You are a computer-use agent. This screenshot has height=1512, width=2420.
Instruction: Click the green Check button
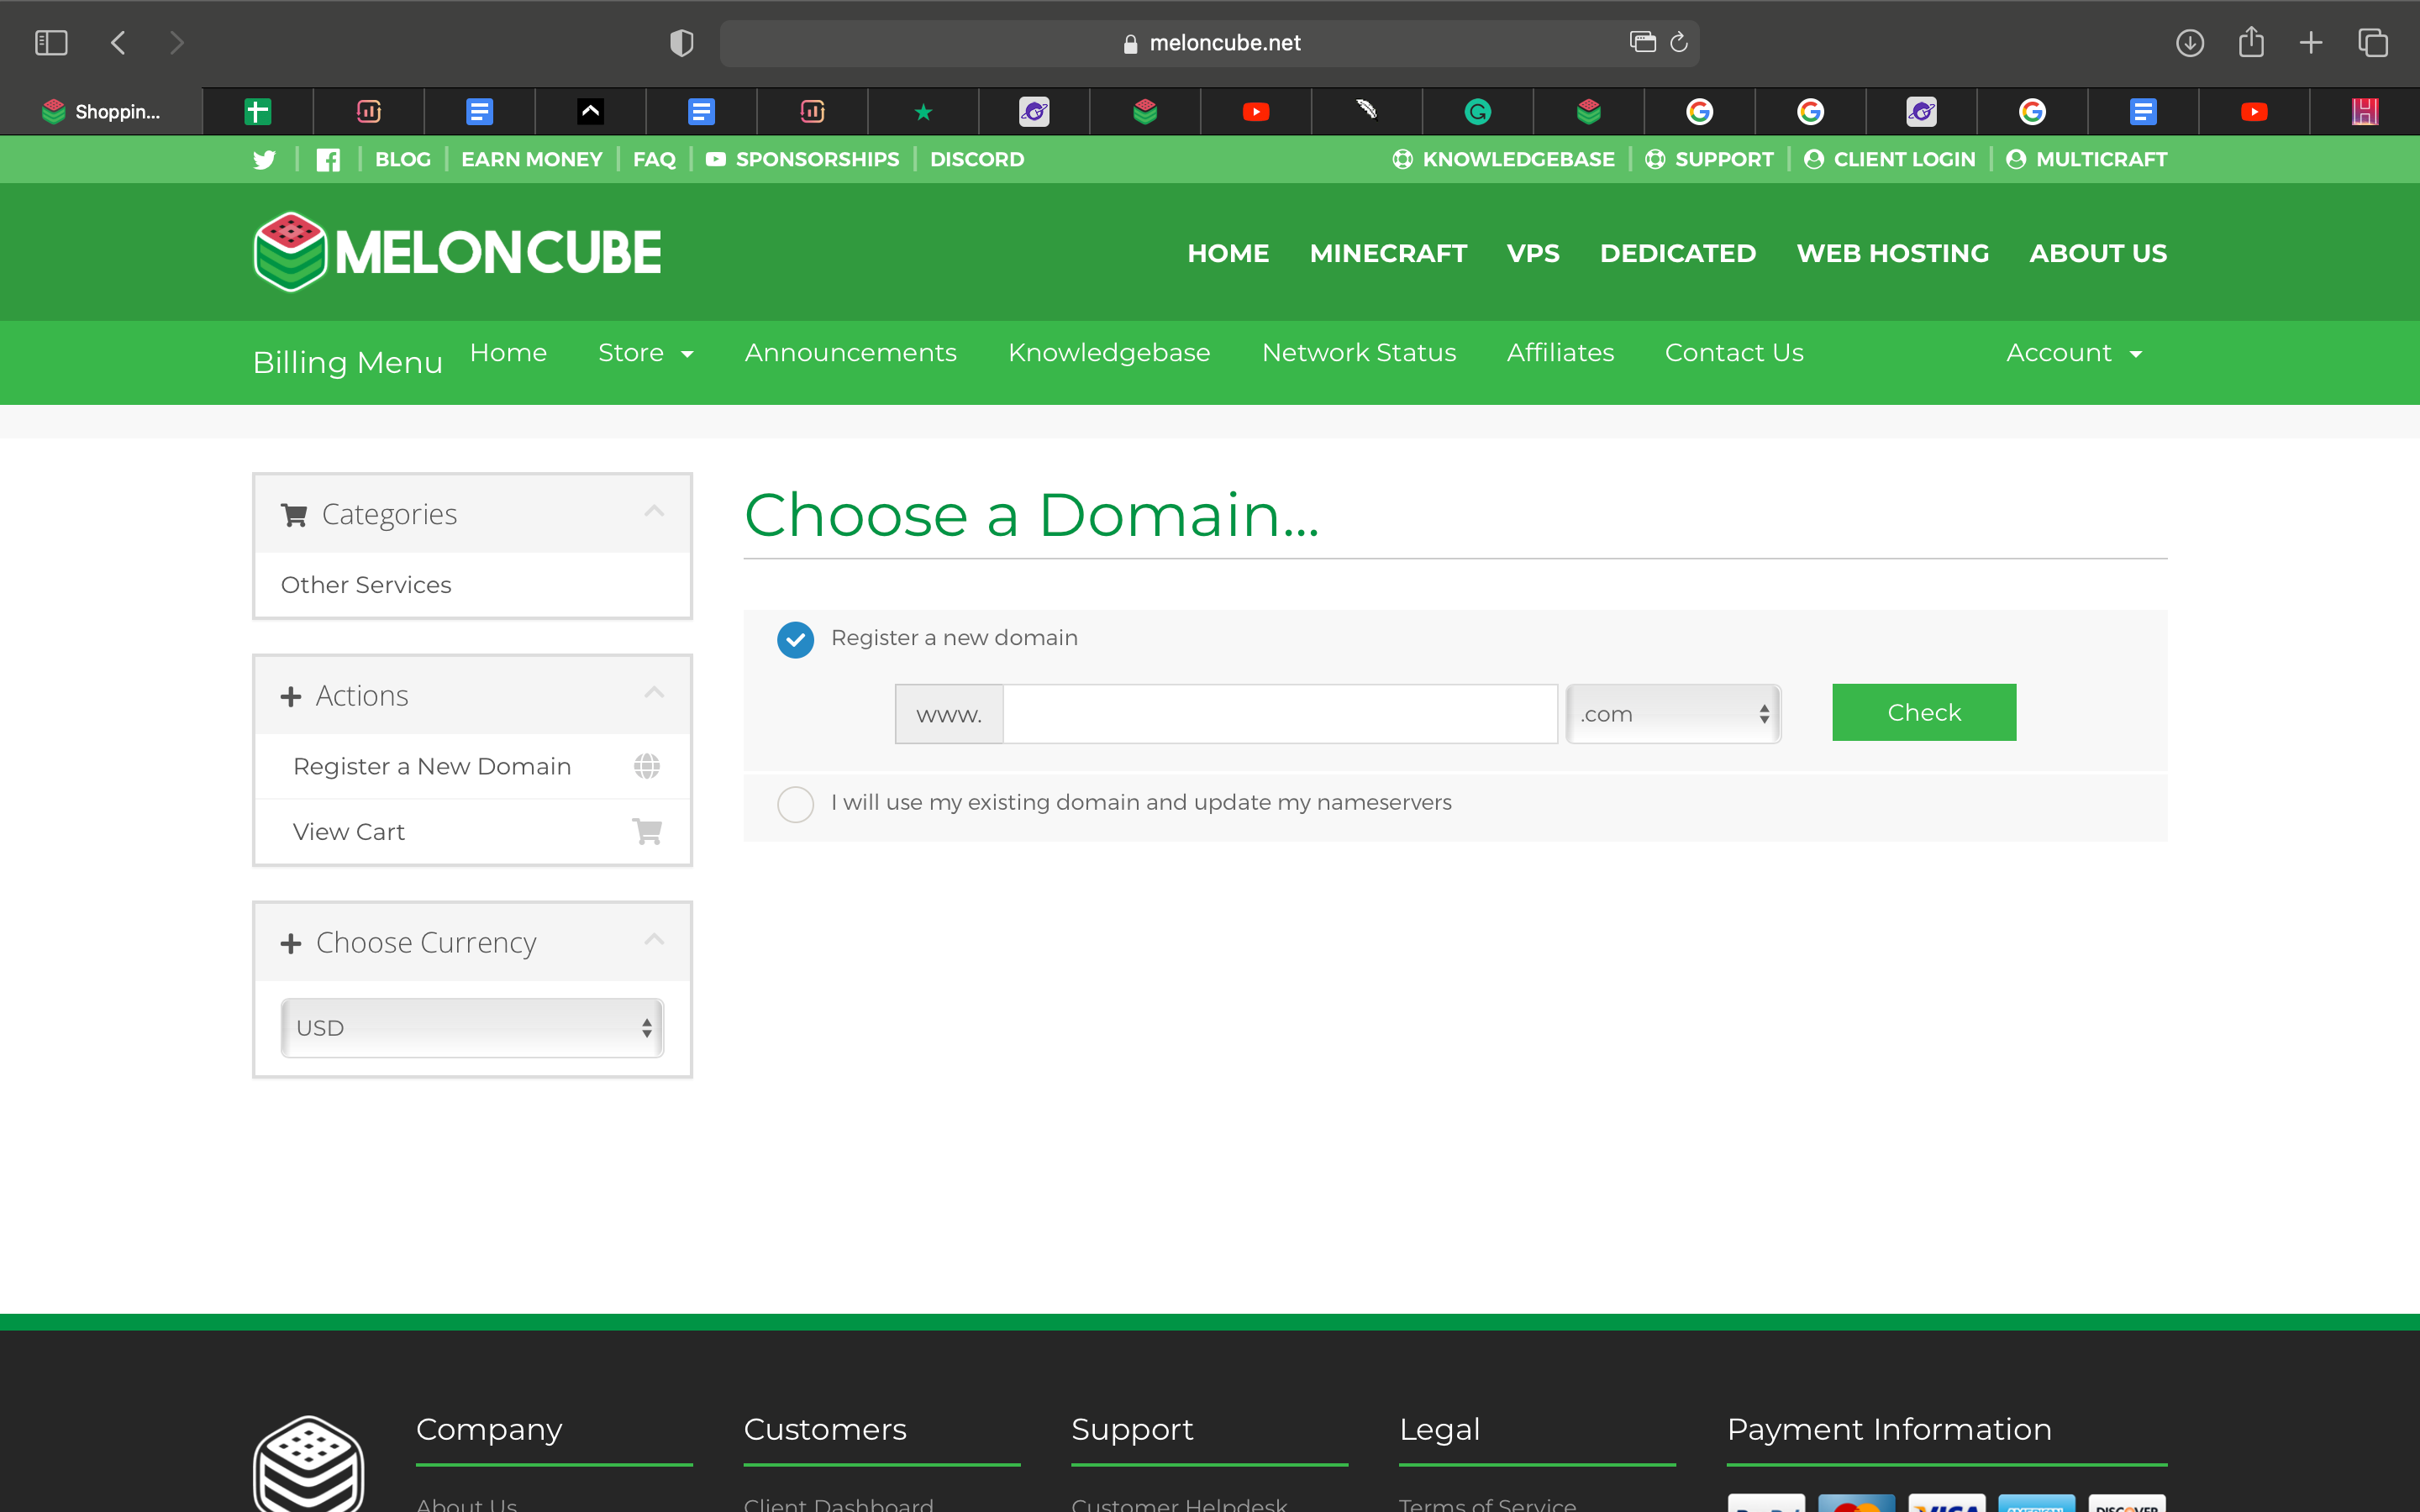pos(1924,712)
